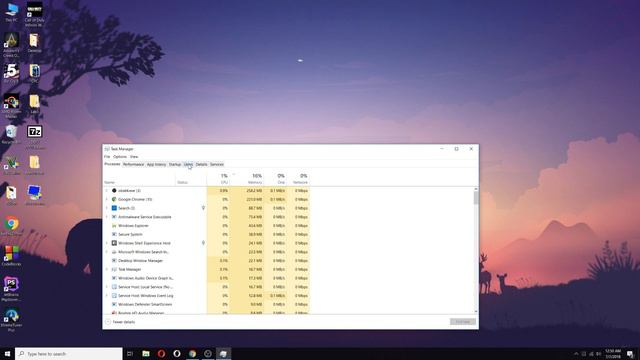640x360 pixels.
Task: Click the leaf icon on Shell Experience Host row
Action: pos(203,243)
